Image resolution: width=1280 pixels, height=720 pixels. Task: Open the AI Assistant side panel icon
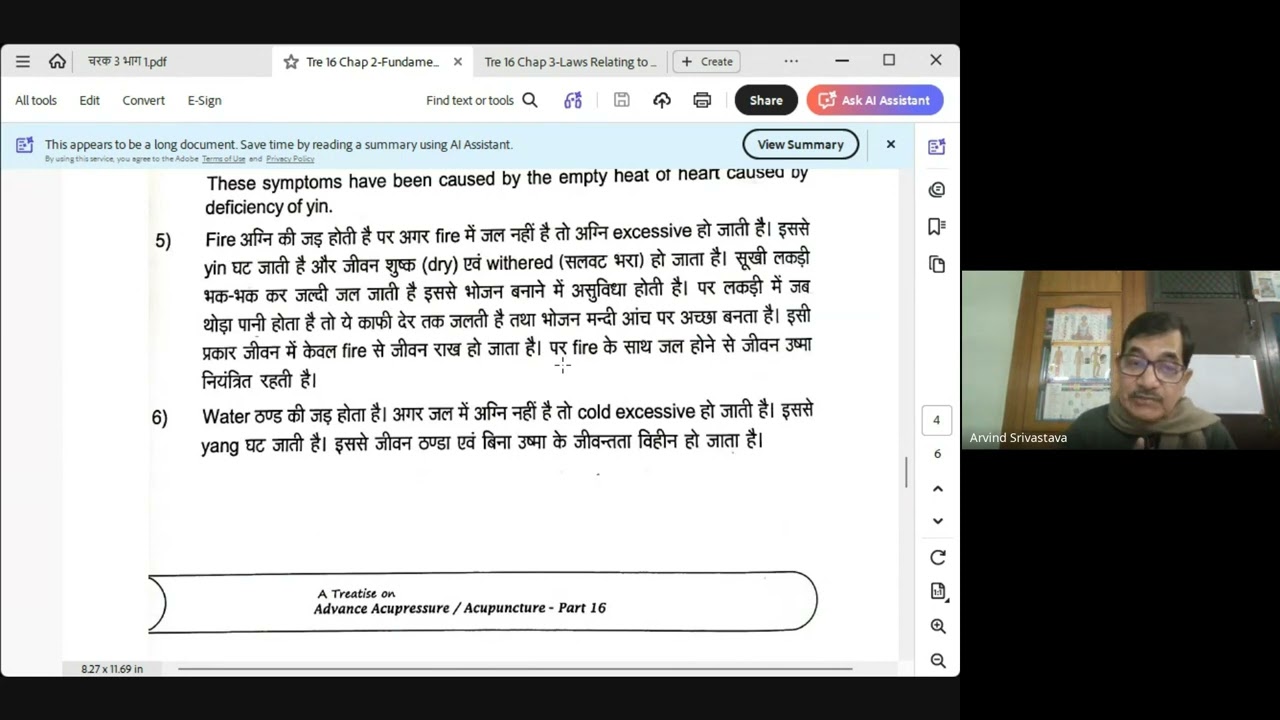click(937, 147)
